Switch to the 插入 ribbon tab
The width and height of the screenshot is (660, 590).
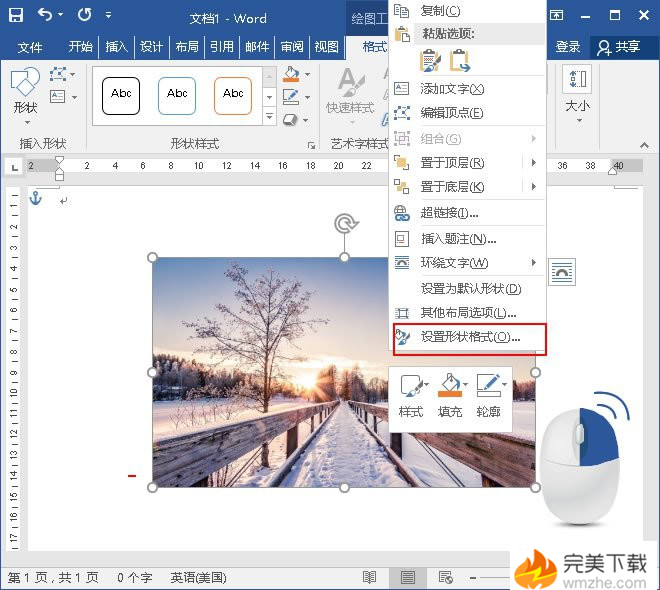coord(116,46)
